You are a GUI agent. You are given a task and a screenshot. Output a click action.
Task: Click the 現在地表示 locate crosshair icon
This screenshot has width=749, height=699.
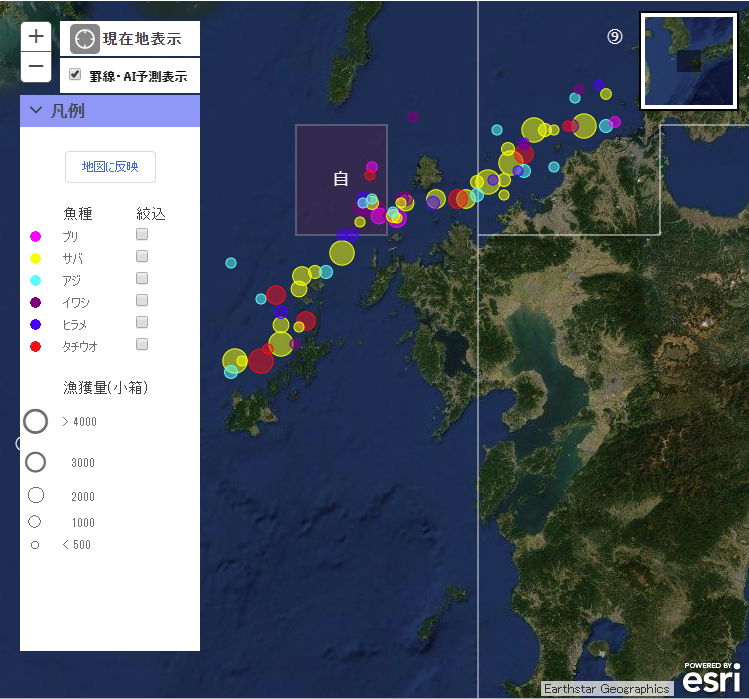pos(85,39)
